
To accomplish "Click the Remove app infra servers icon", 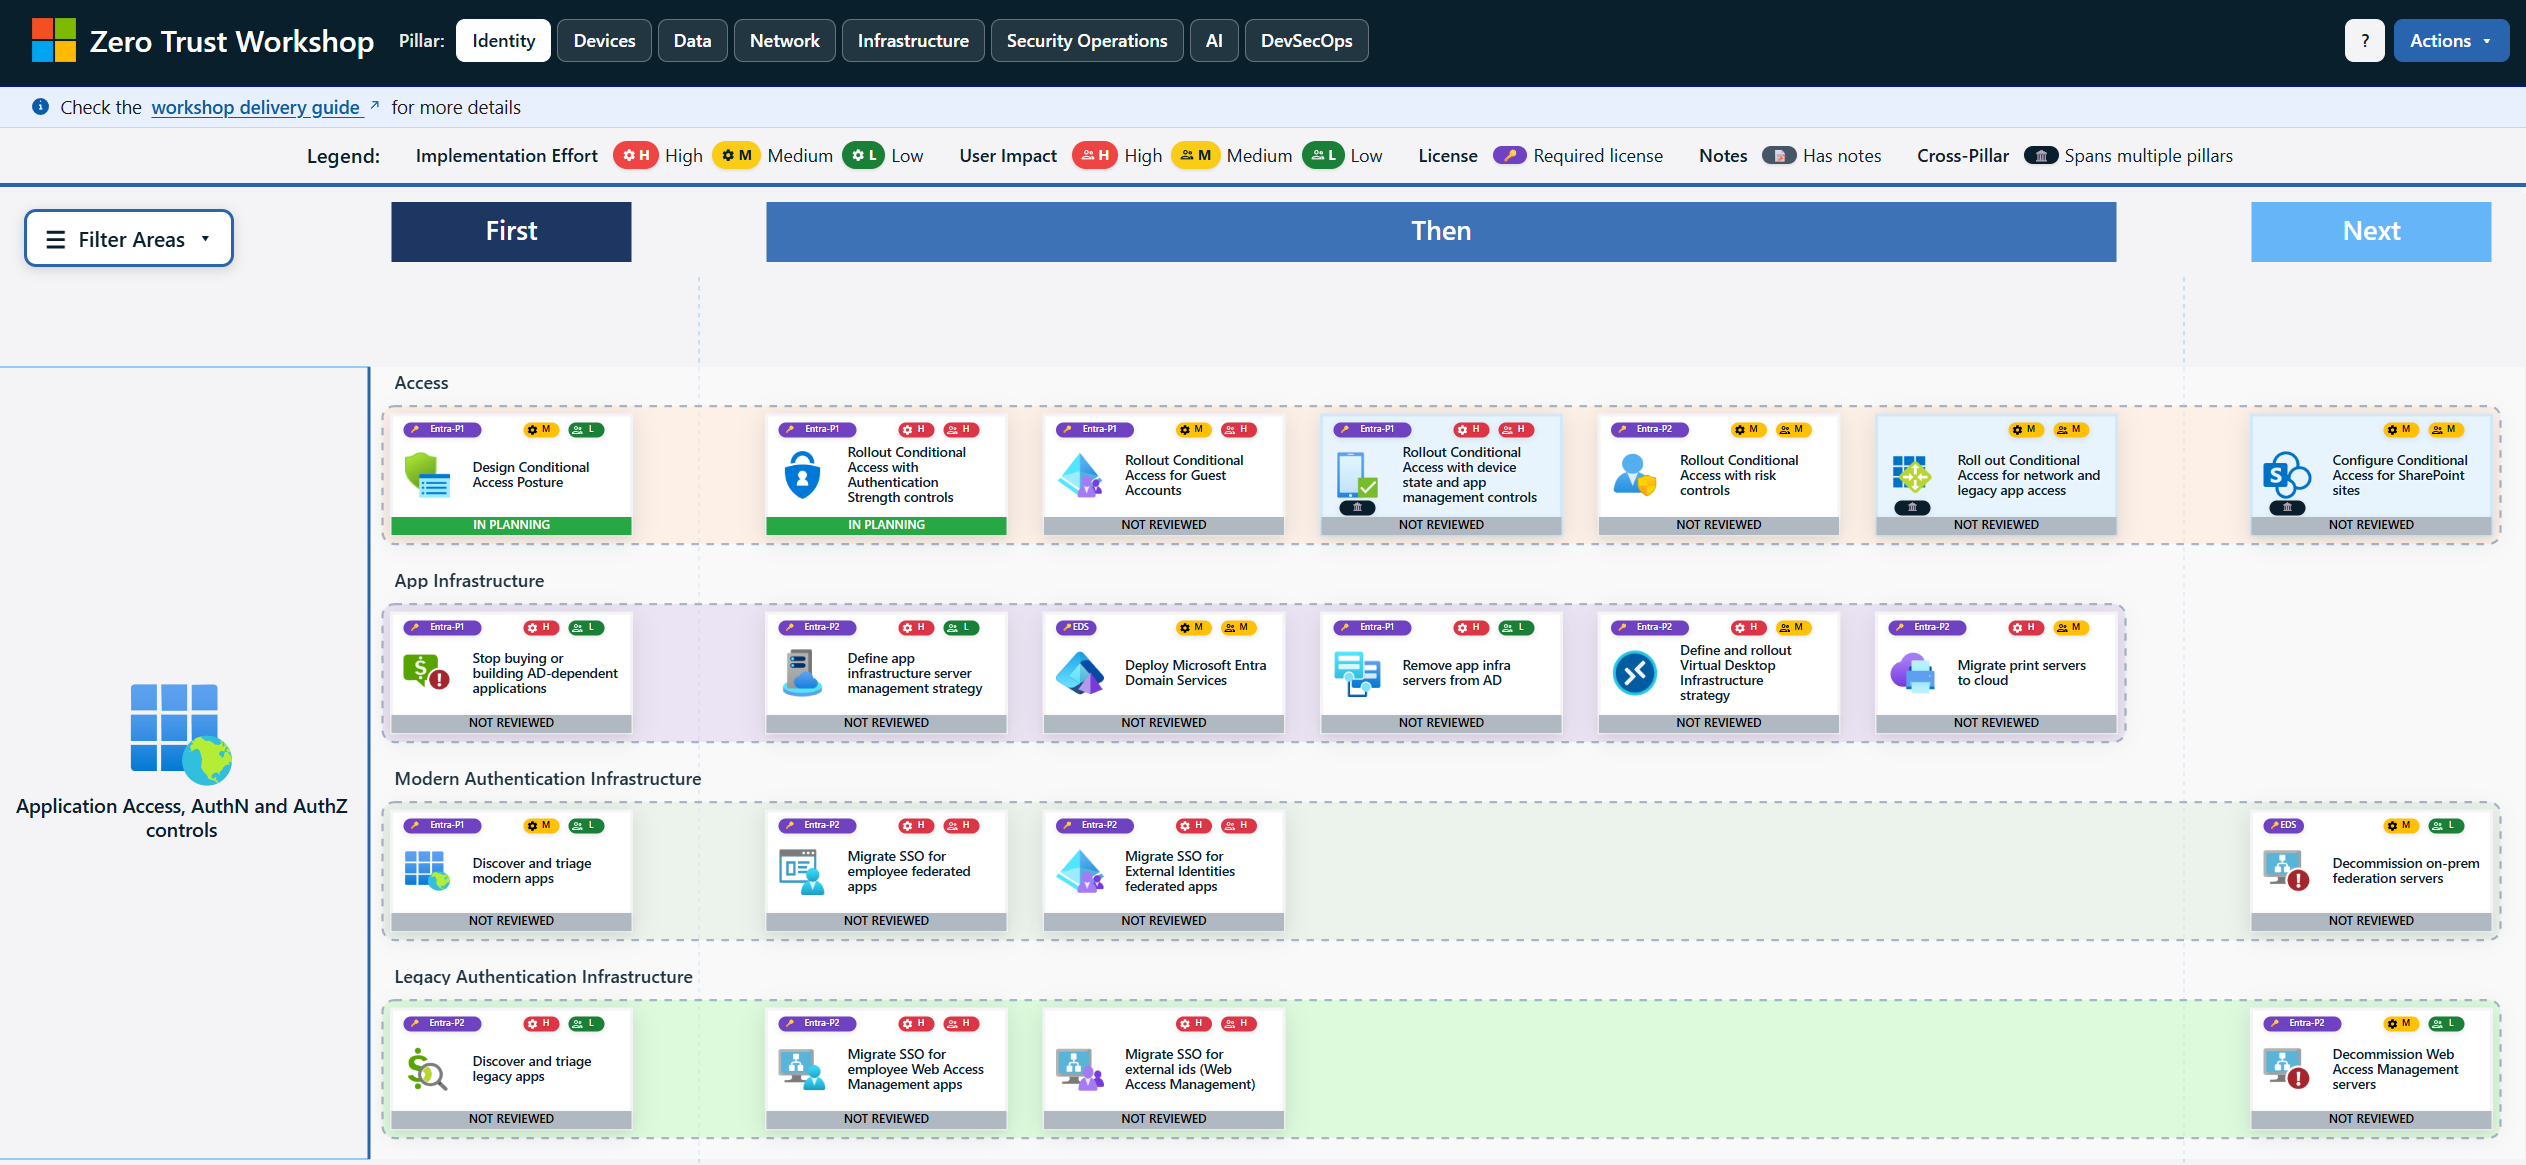I will pos(1357,673).
